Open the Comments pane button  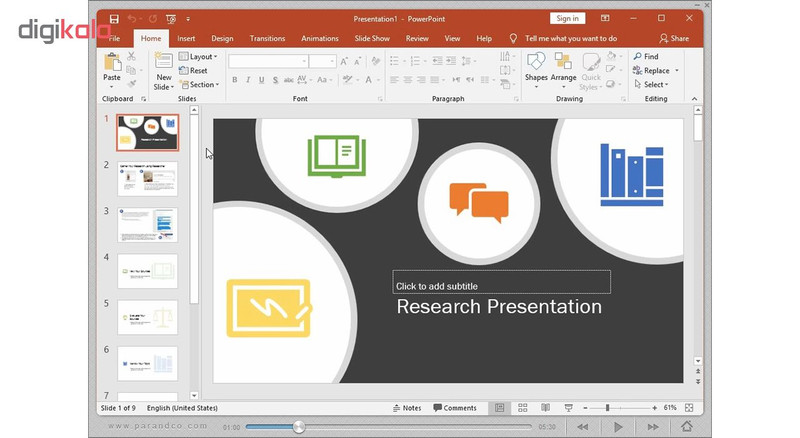455,408
